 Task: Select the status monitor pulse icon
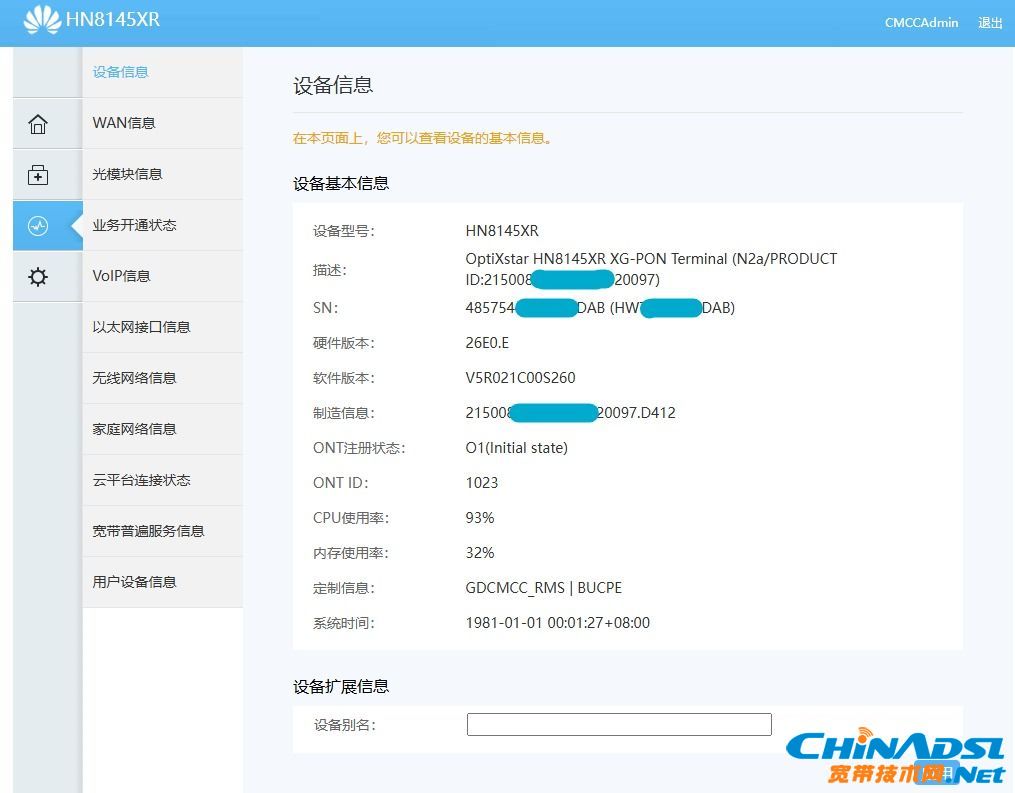[38, 225]
